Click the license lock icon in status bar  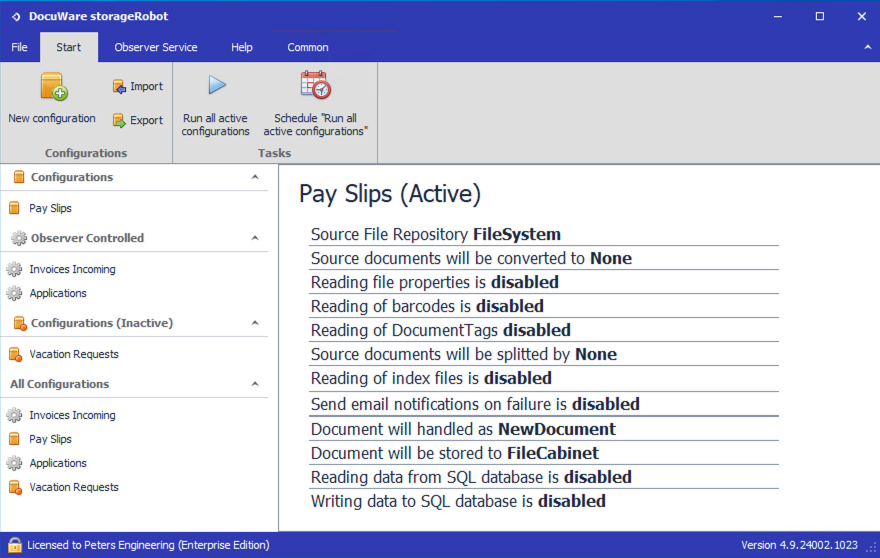[x=15, y=545]
